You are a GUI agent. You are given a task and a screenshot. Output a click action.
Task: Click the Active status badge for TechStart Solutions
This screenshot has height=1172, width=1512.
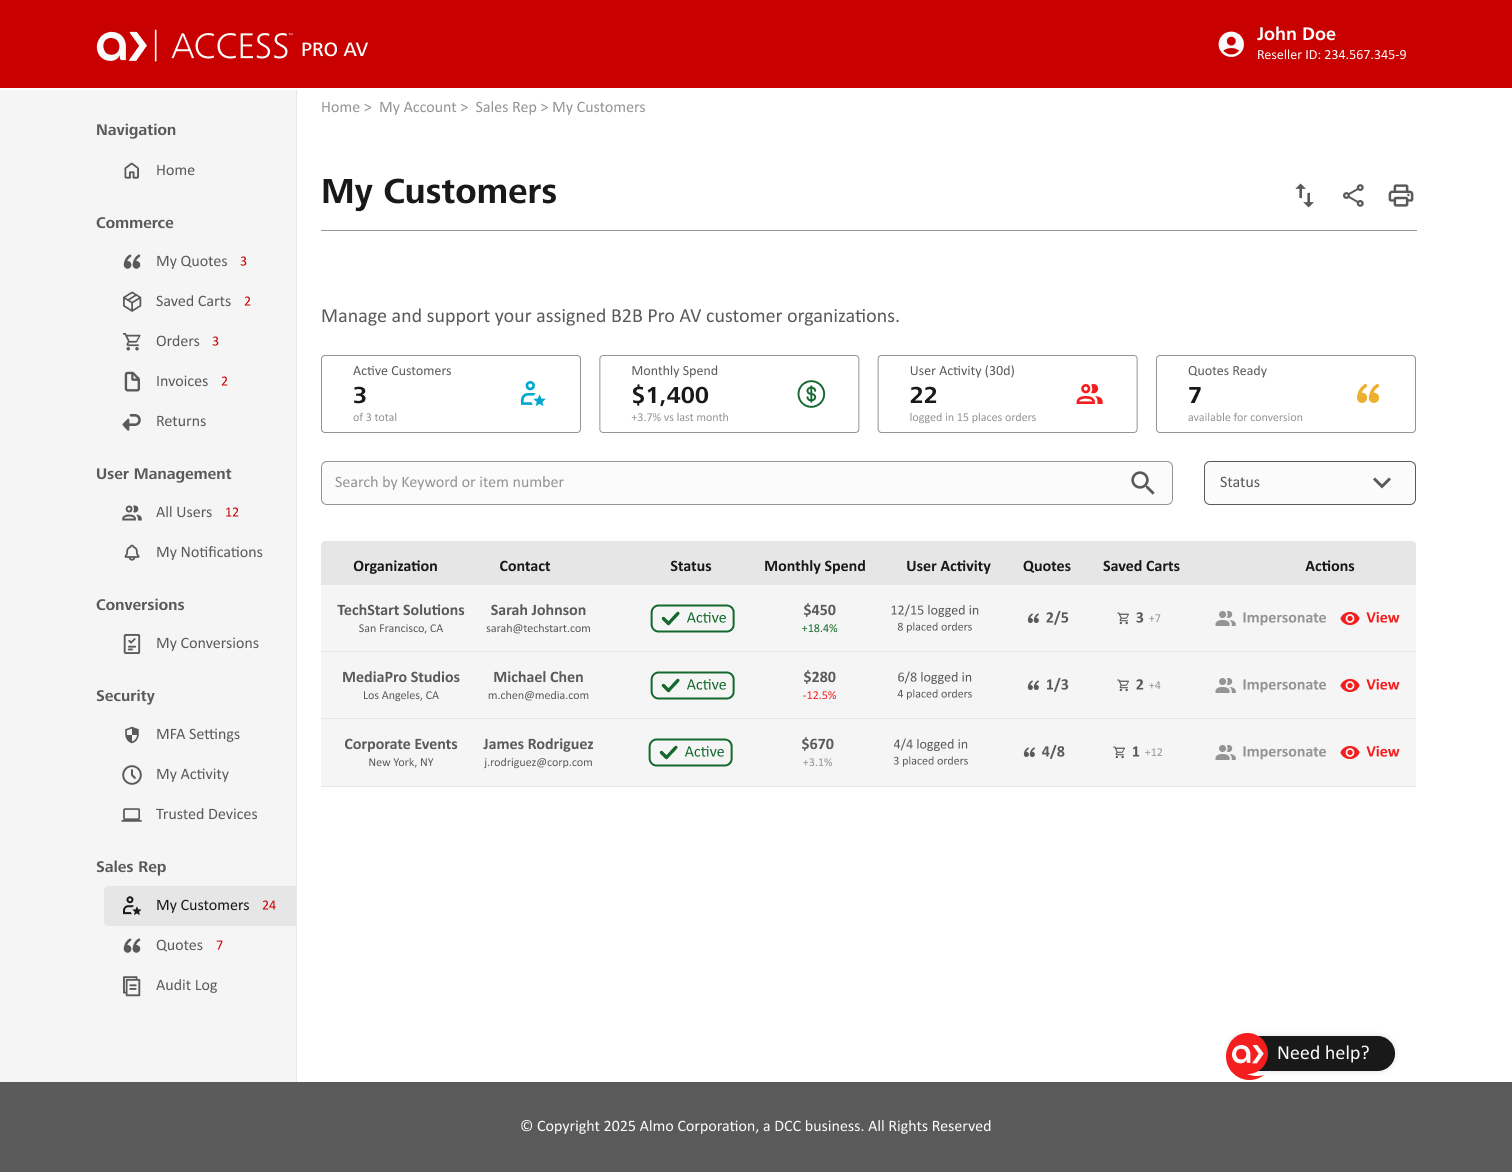point(693,619)
